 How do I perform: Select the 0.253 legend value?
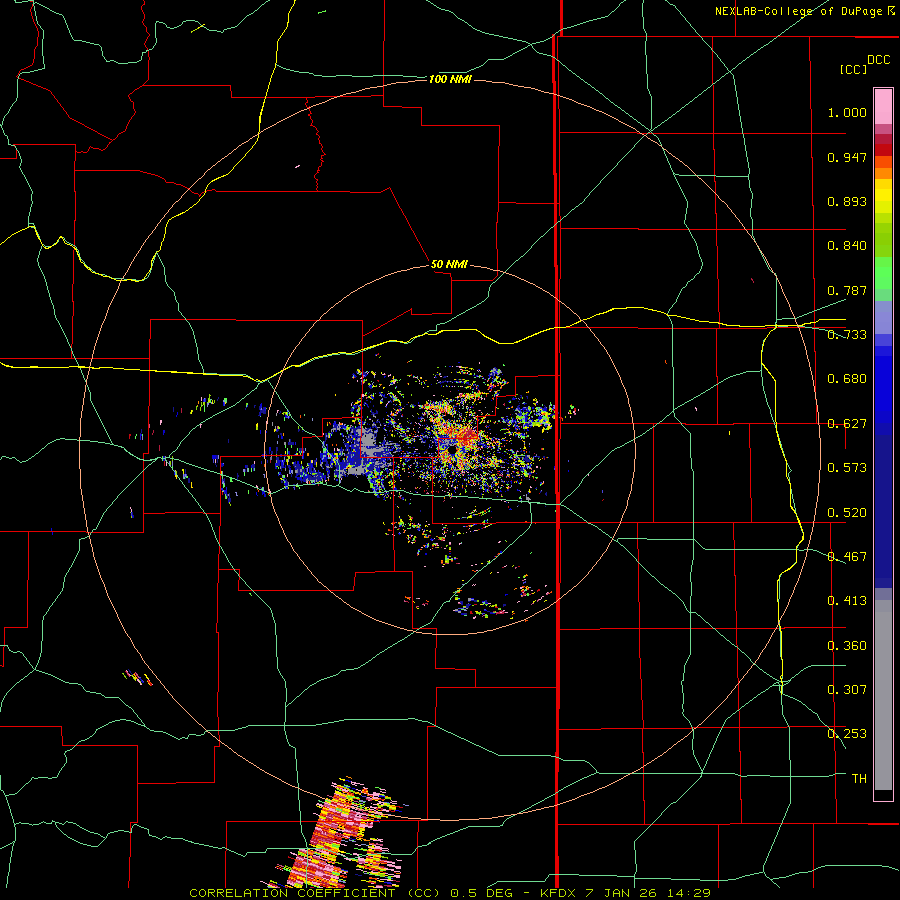coord(847,734)
